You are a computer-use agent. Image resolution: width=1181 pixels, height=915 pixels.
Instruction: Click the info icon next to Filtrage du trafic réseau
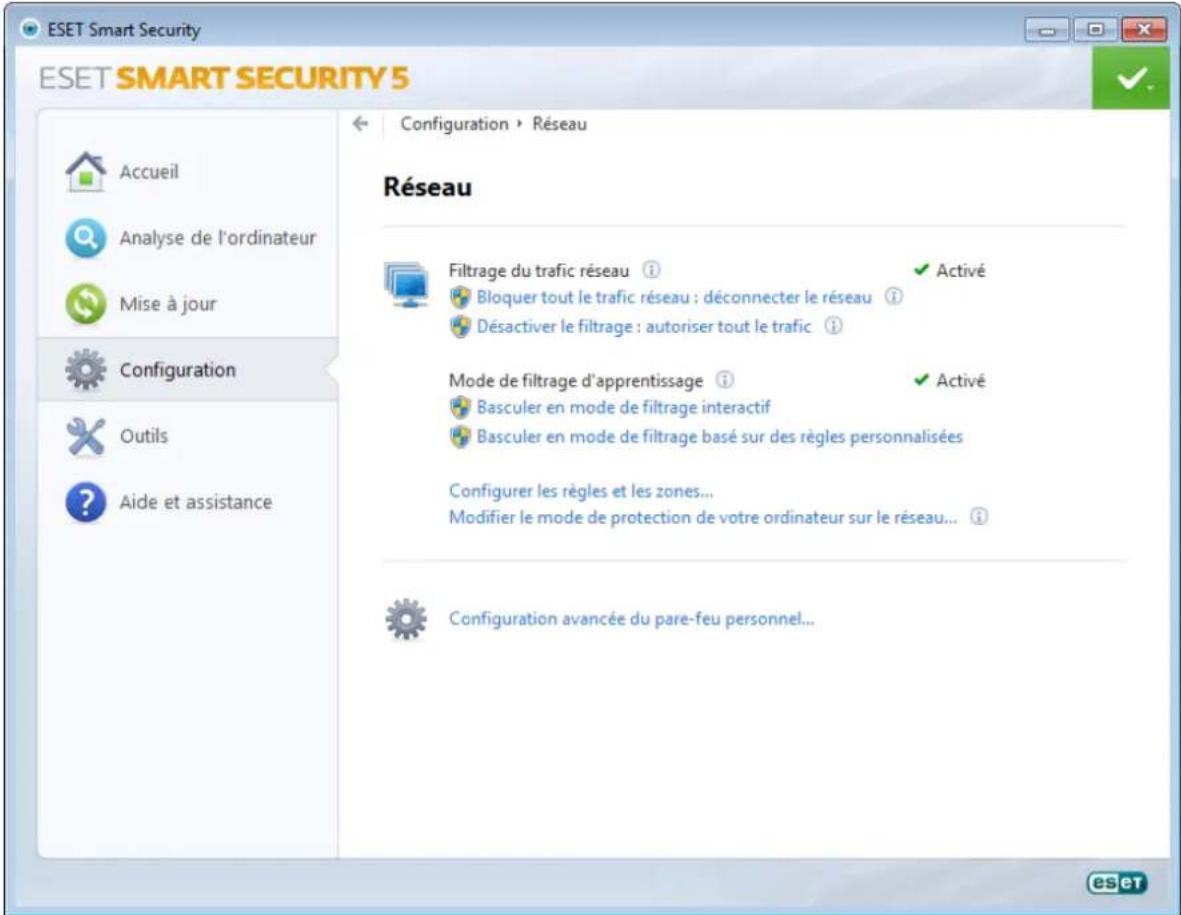click(651, 270)
